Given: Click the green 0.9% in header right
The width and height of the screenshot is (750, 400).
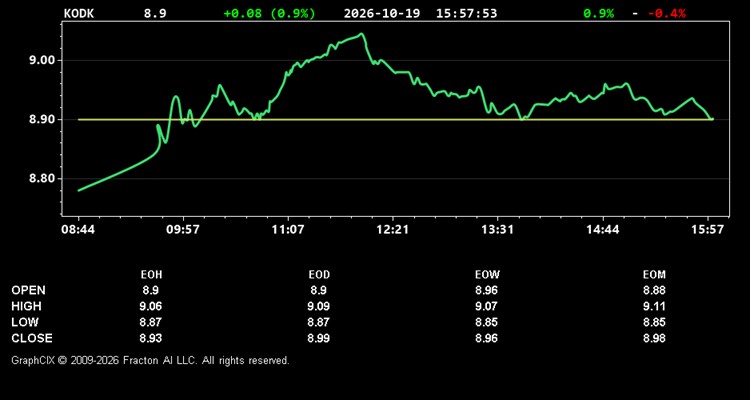Looking at the screenshot, I should (598, 13).
